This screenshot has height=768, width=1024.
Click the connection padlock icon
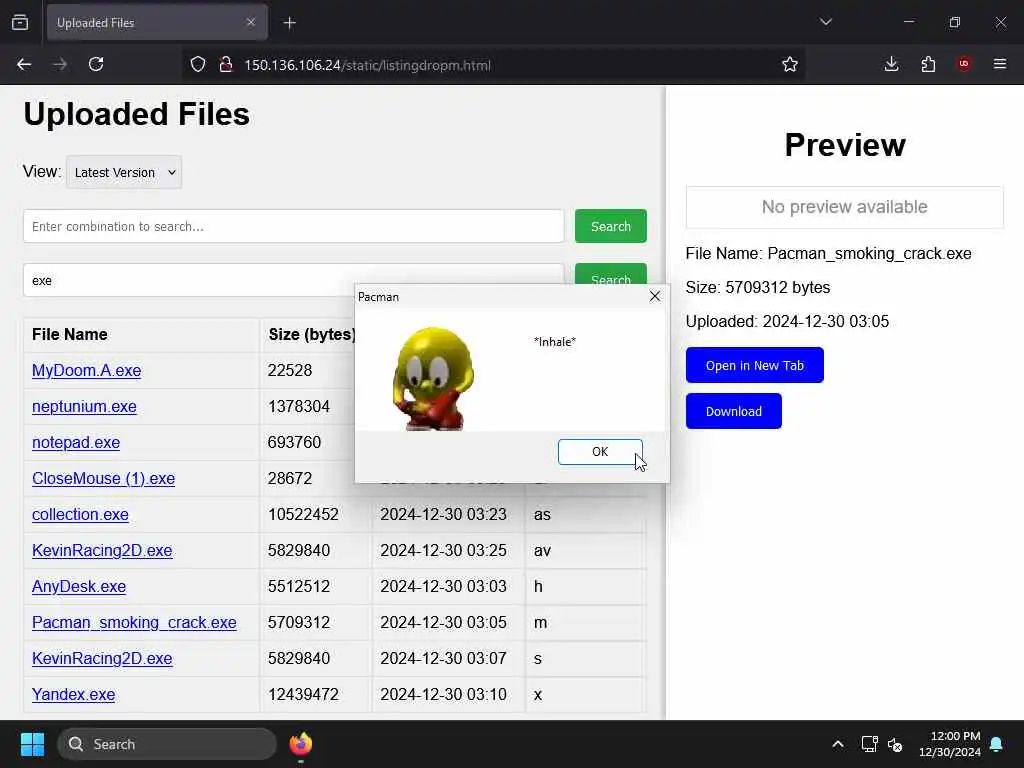point(226,64)
